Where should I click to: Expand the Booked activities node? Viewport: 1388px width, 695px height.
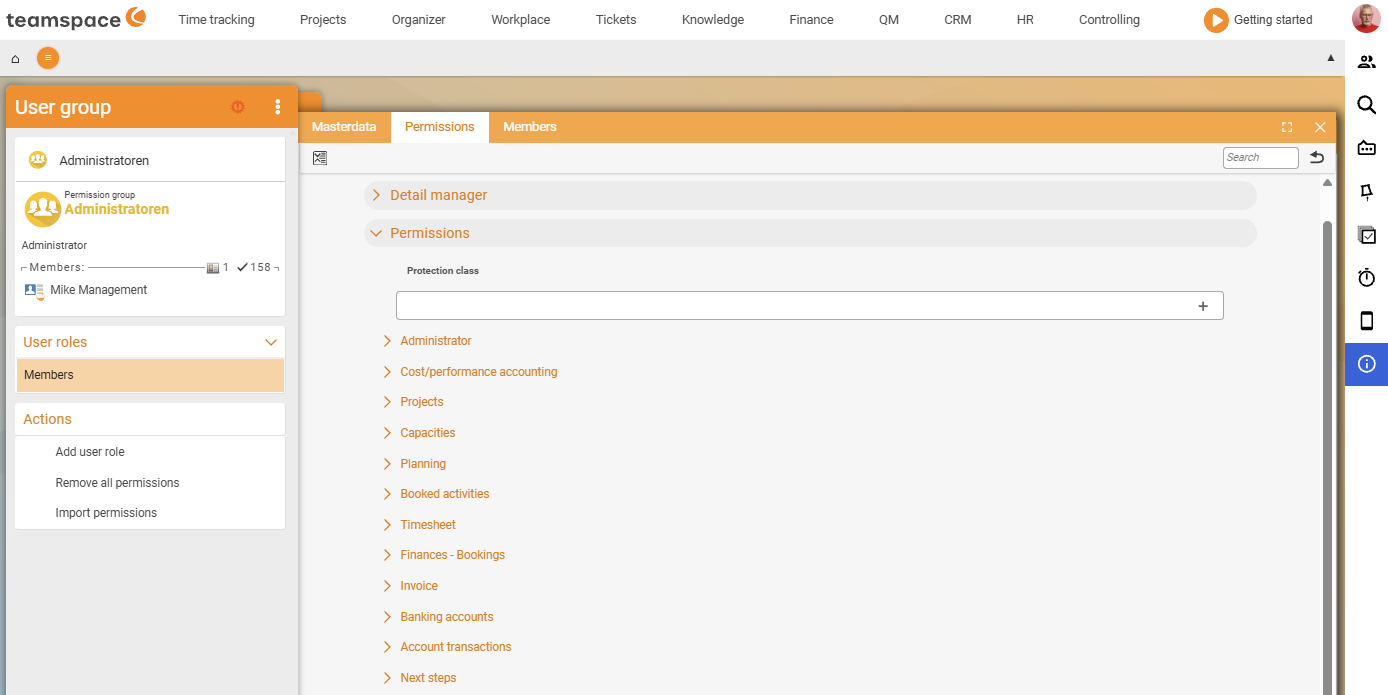(x=387, y=494)
